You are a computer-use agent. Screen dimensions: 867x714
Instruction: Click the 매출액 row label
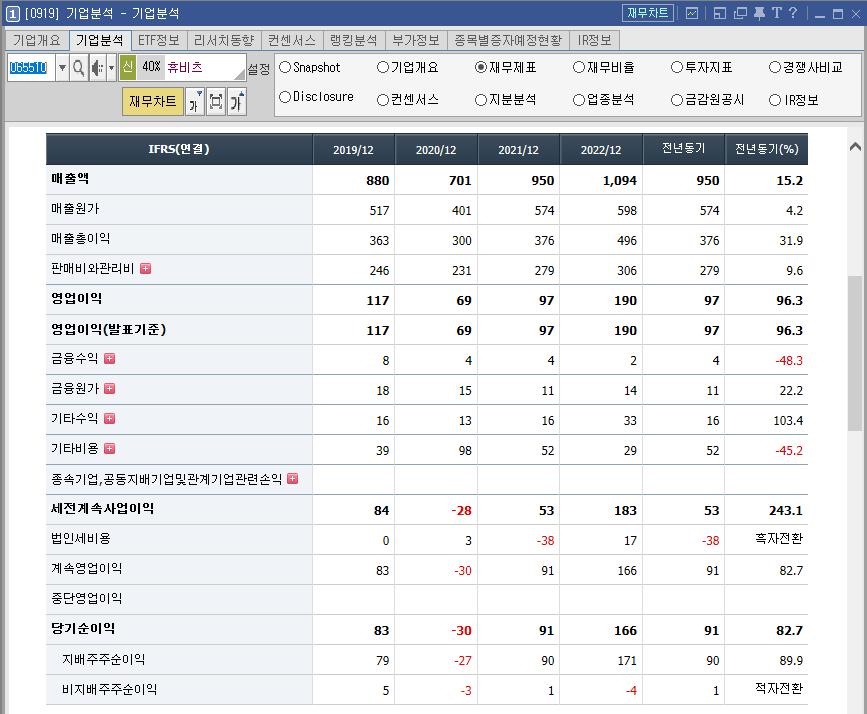coord(70,179)
